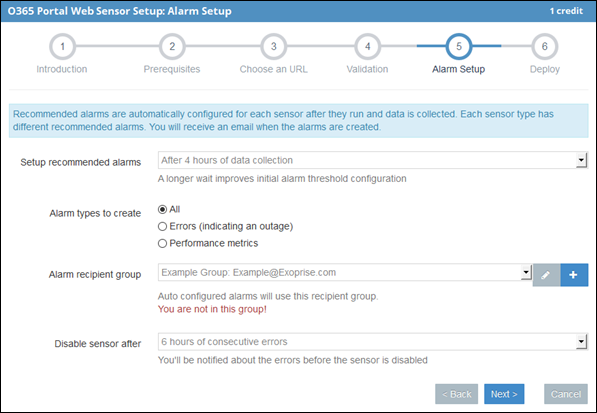Expand the Alarm recipient group dropdown
Viewport: 597px width, 413px height.
[x=345, y=273]
